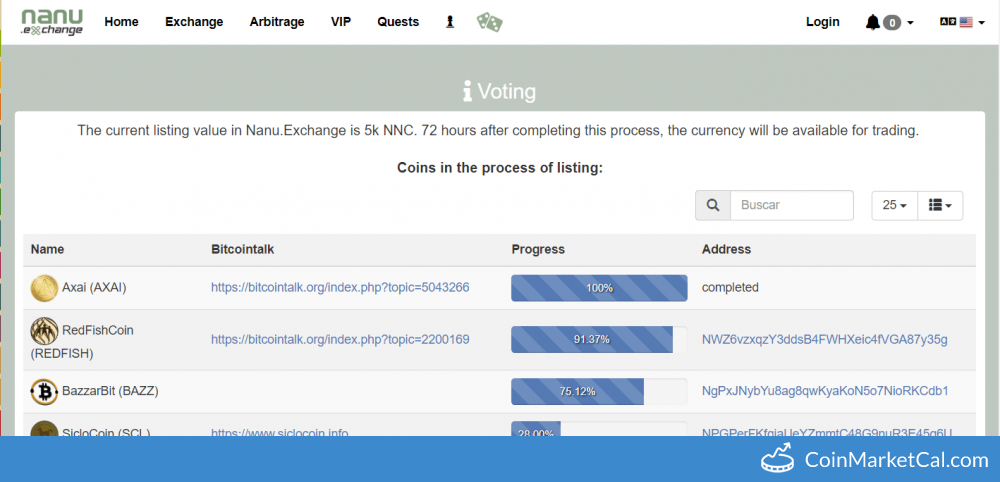This screenshot has width=1000, height=482.
Task: Click the search magnifier icon
Action: [x=713, y=205]
